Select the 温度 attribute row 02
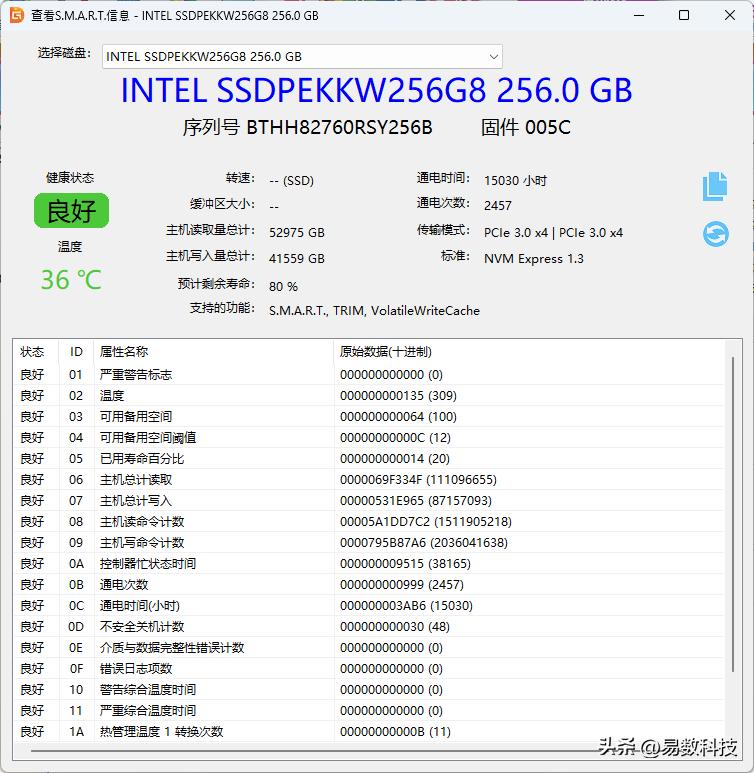 [369, 395]
